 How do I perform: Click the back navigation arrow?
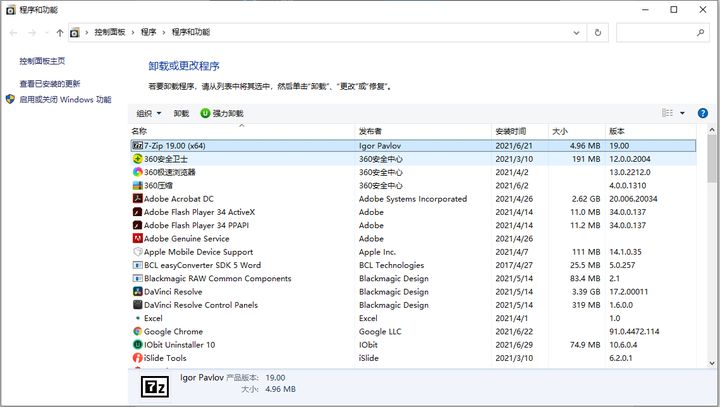[x=13, y=33]
